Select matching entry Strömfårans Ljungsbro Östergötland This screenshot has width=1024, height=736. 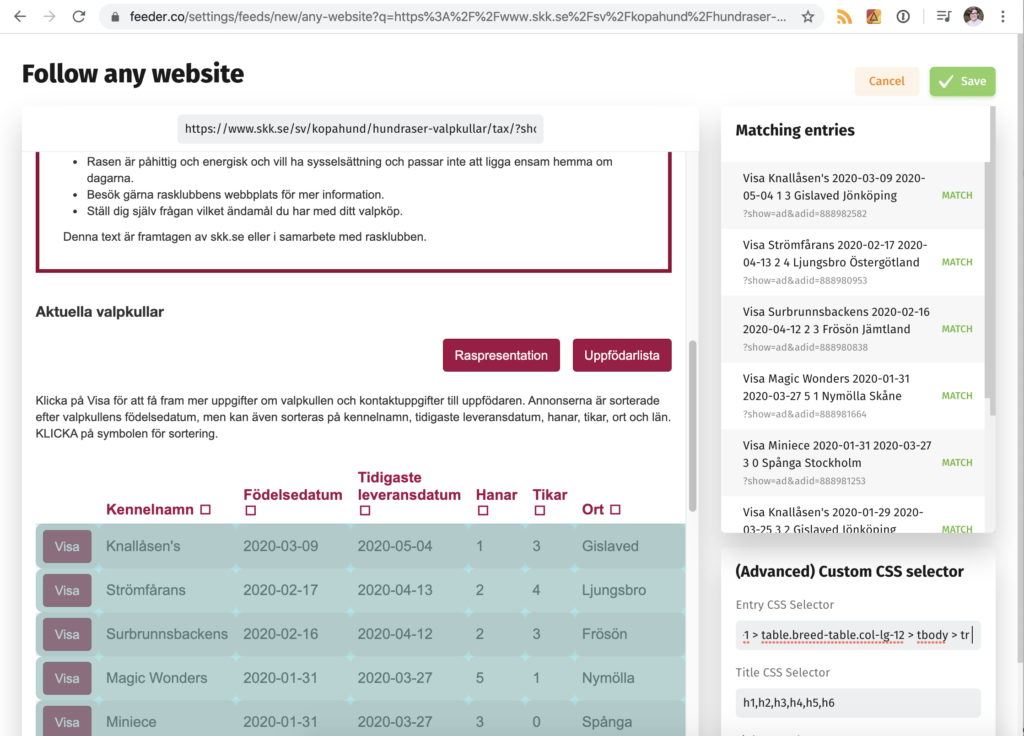point(853,262)
